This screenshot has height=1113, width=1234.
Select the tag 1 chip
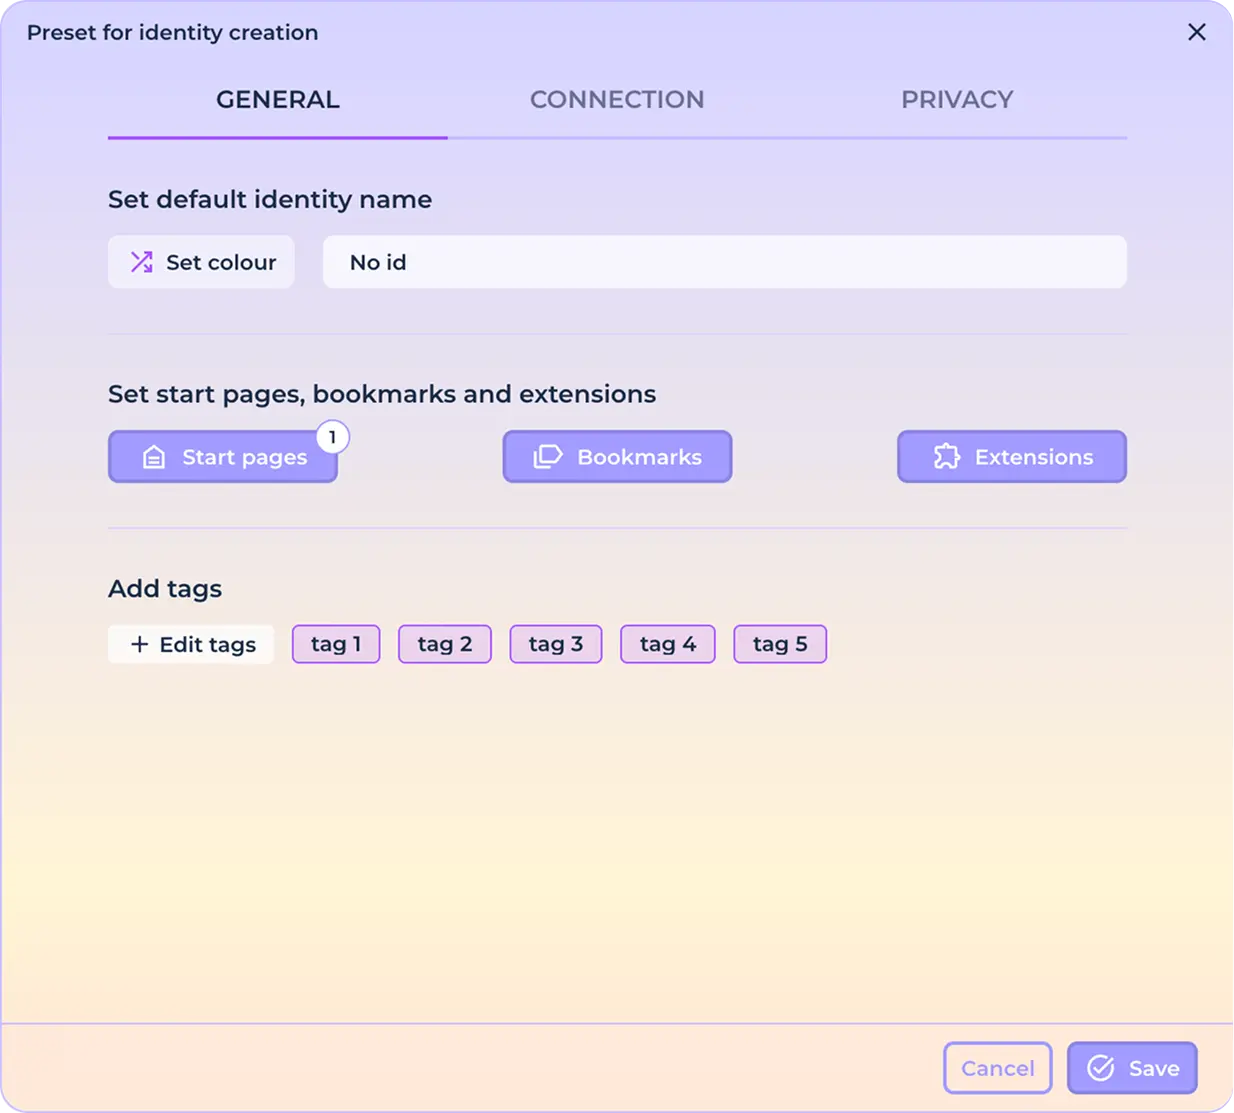tap(336, 644)
